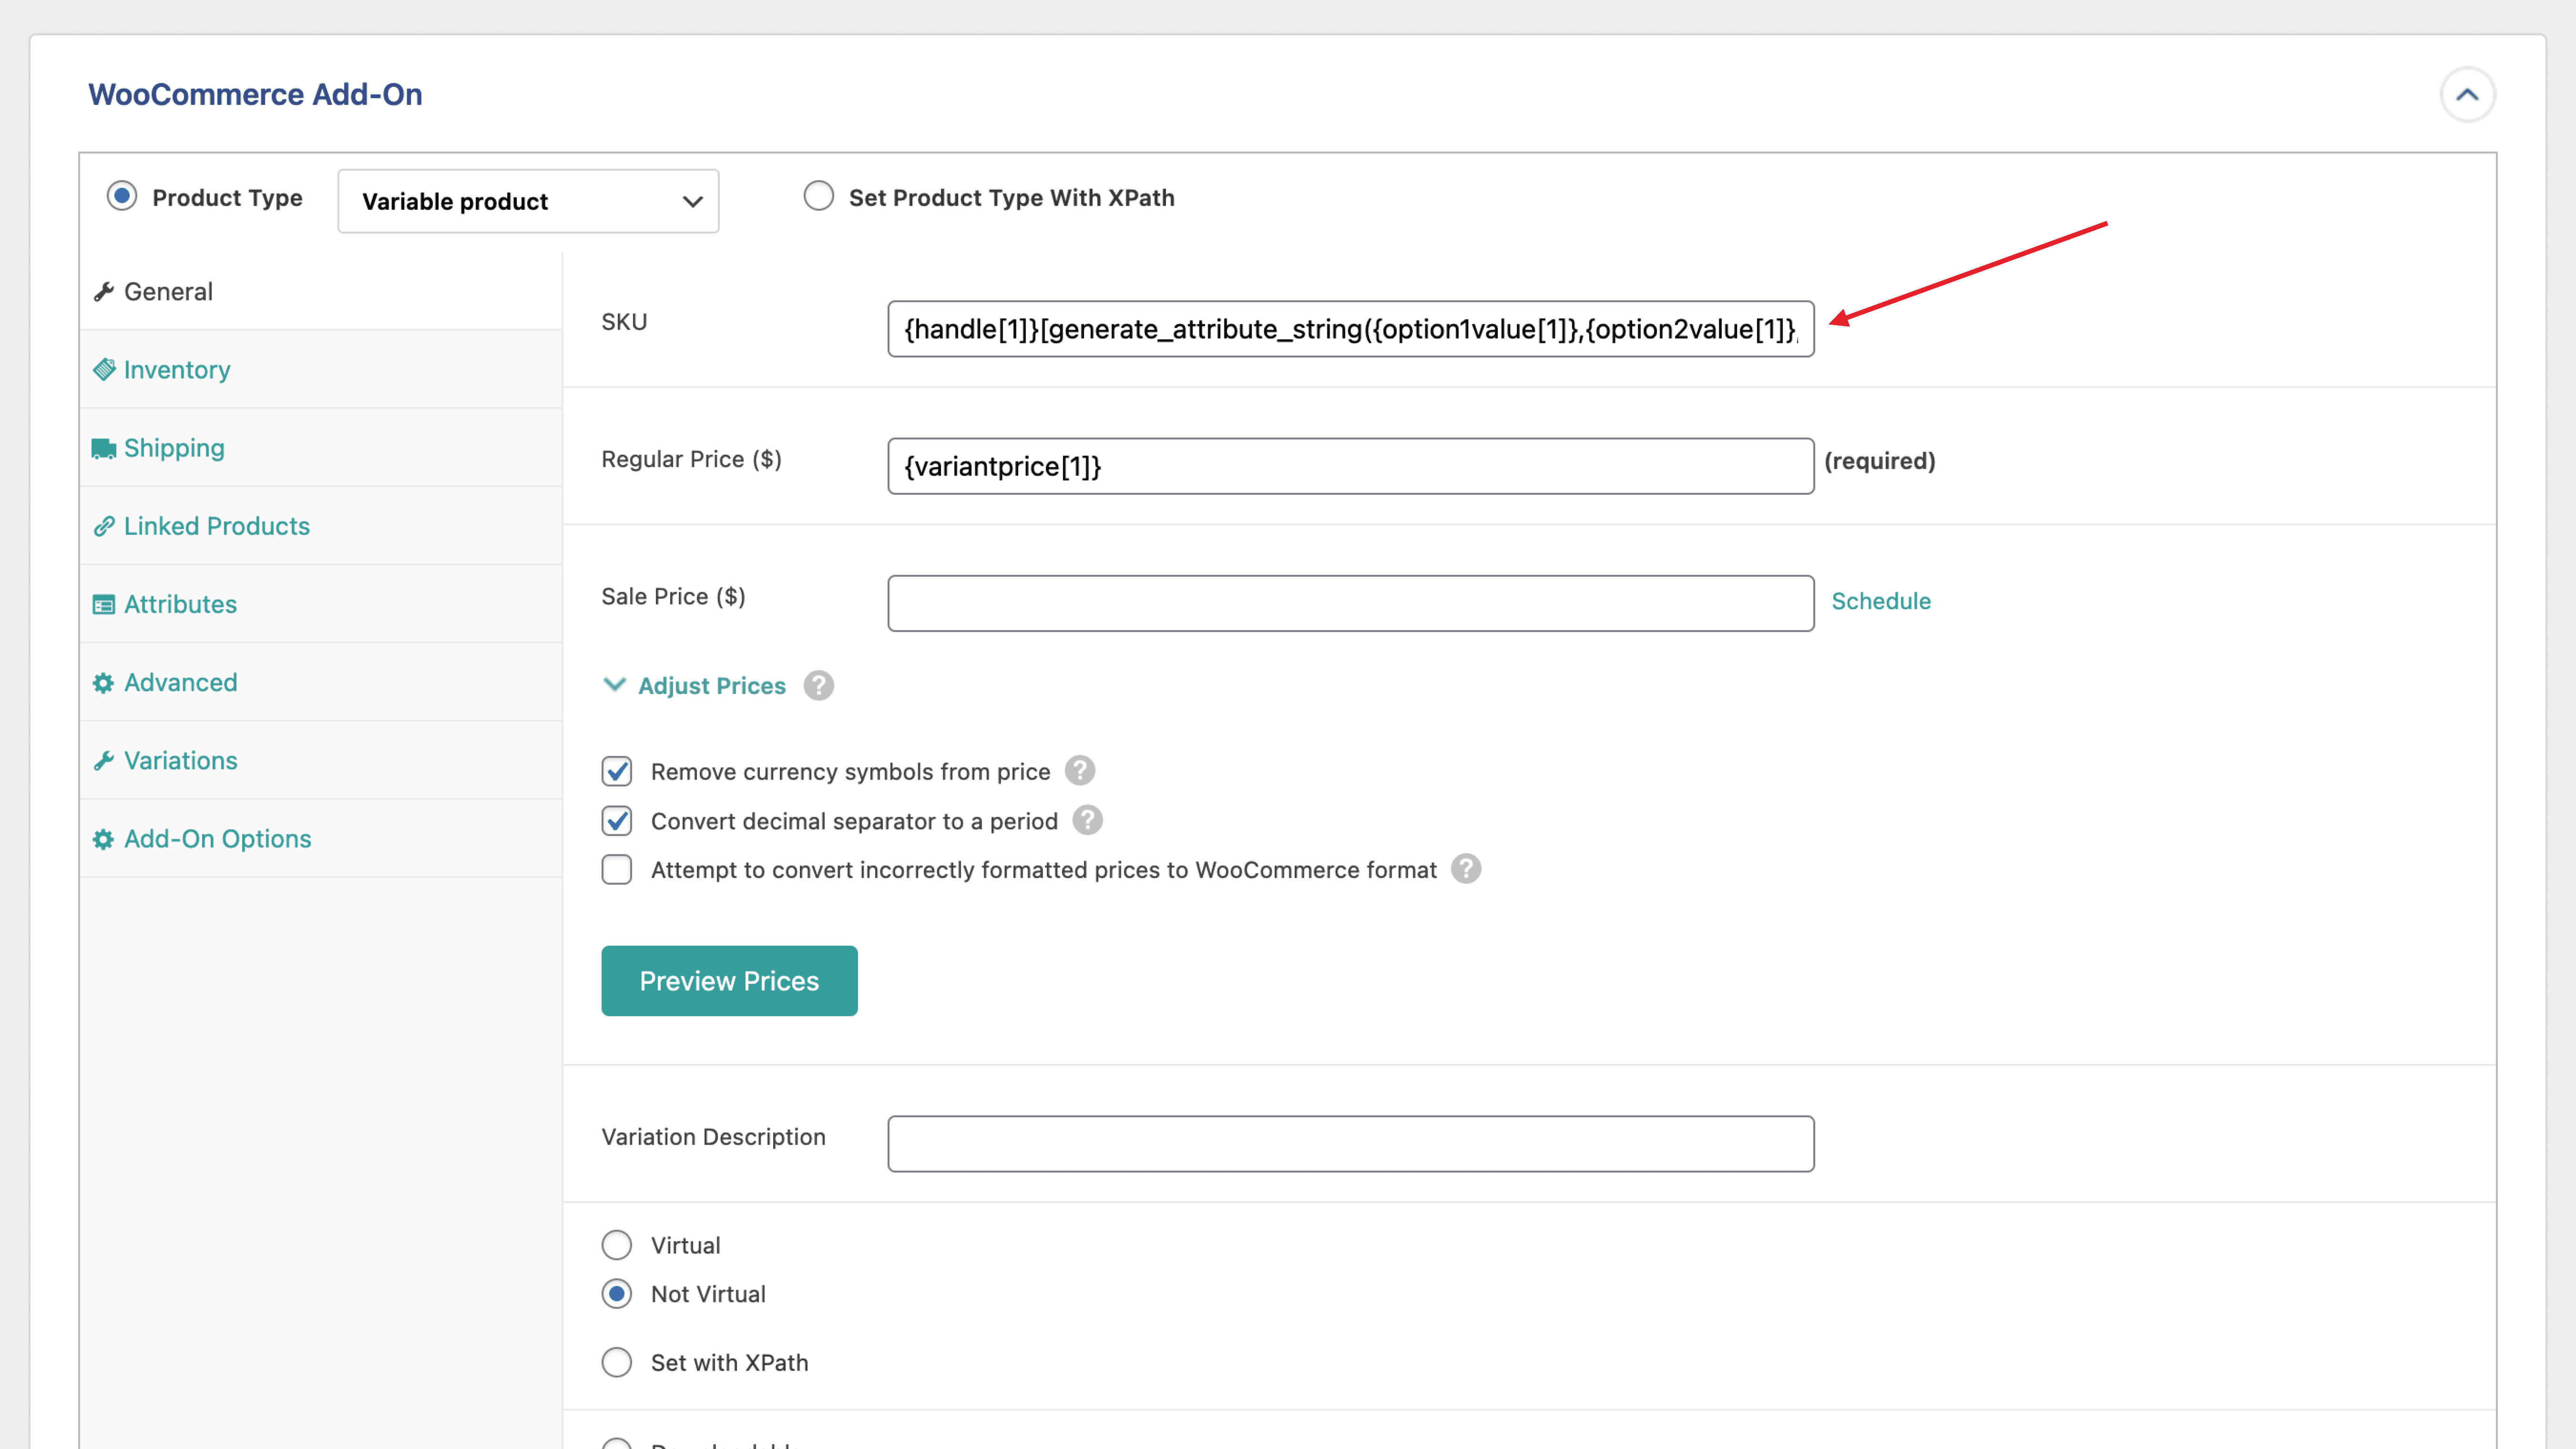Click the Variation Description input field
Screen dimensions: 2576x1449
[1350, 1144]
